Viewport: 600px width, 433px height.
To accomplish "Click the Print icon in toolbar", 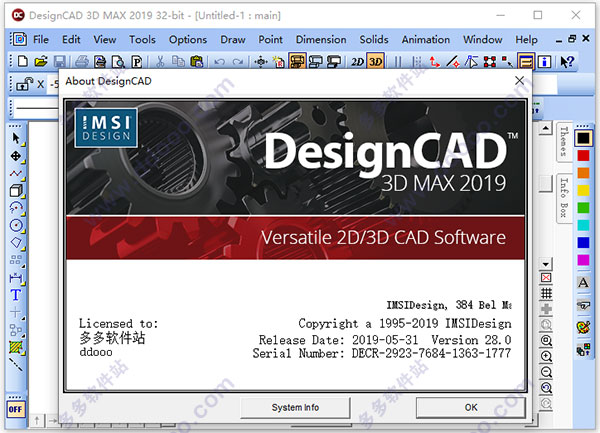I will point(82,61).
